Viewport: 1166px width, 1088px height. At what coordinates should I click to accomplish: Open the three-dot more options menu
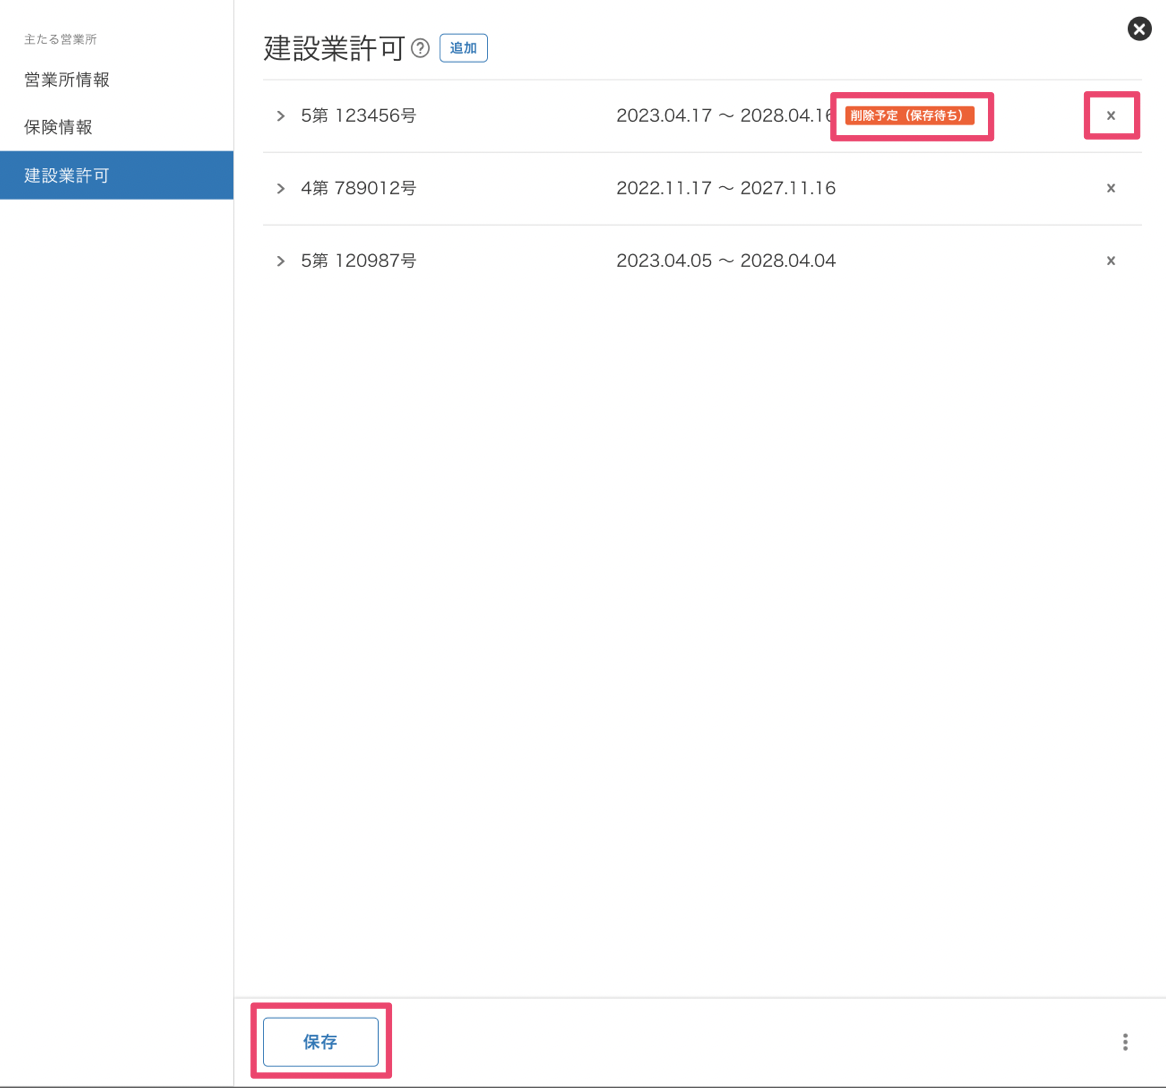[1125, 1042]
